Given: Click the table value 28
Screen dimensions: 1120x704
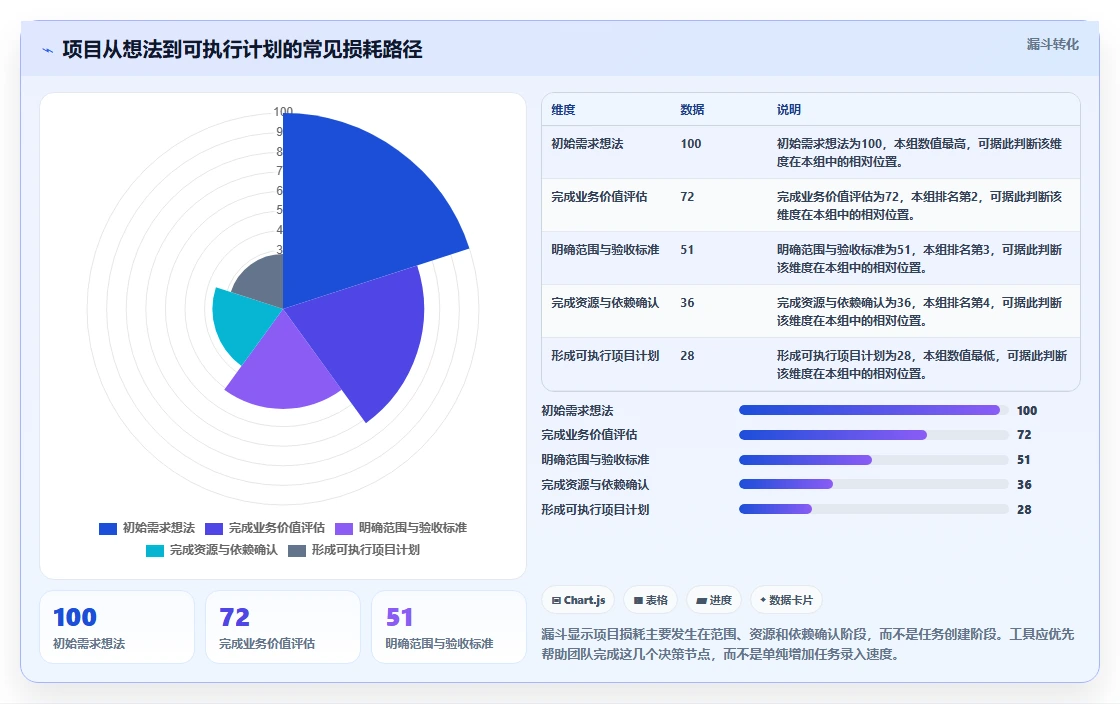Looking at the screenshot, I should [x=687, y=356].
